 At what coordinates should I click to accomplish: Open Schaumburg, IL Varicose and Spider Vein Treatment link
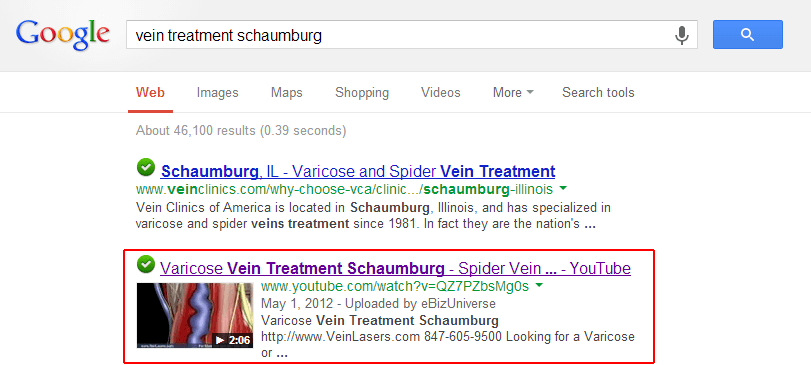tap(358, 171)
